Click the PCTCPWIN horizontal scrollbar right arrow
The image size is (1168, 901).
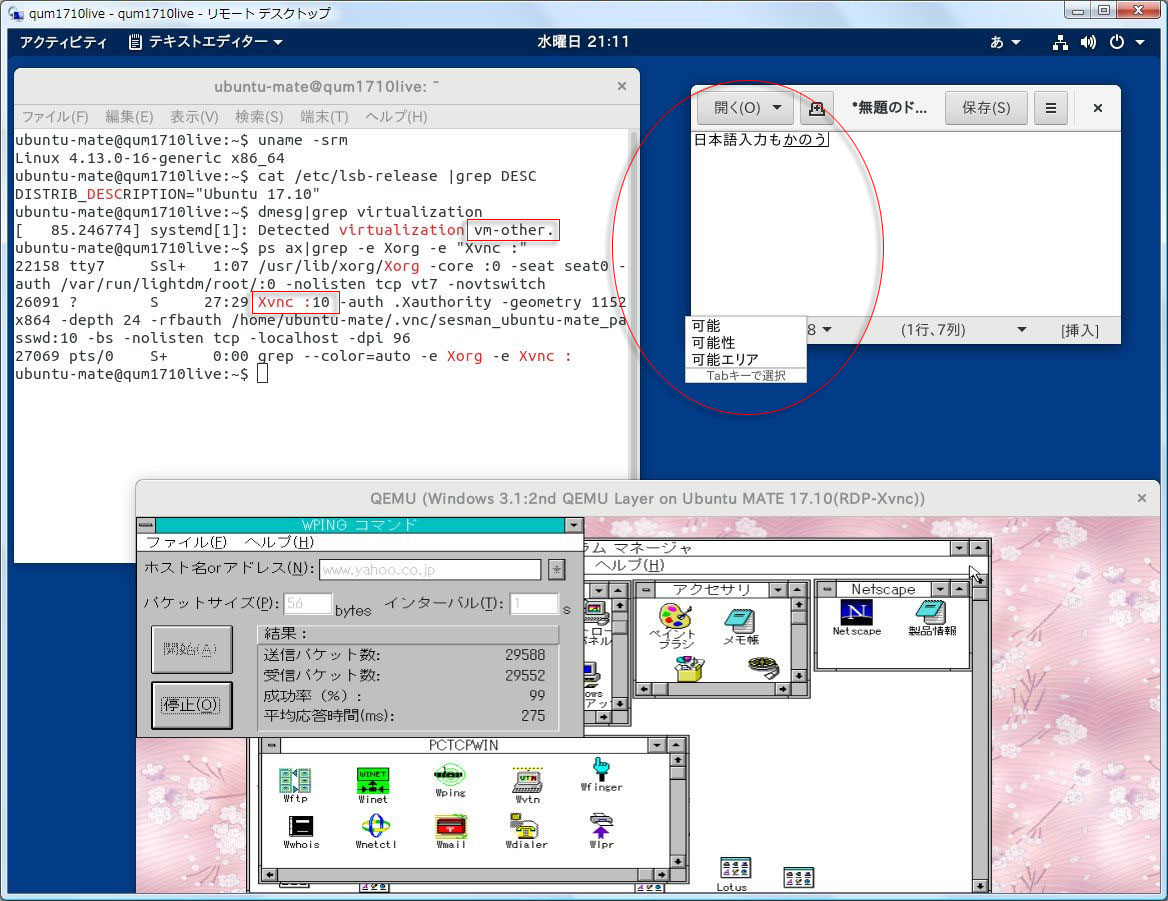[x=660, y=874]
